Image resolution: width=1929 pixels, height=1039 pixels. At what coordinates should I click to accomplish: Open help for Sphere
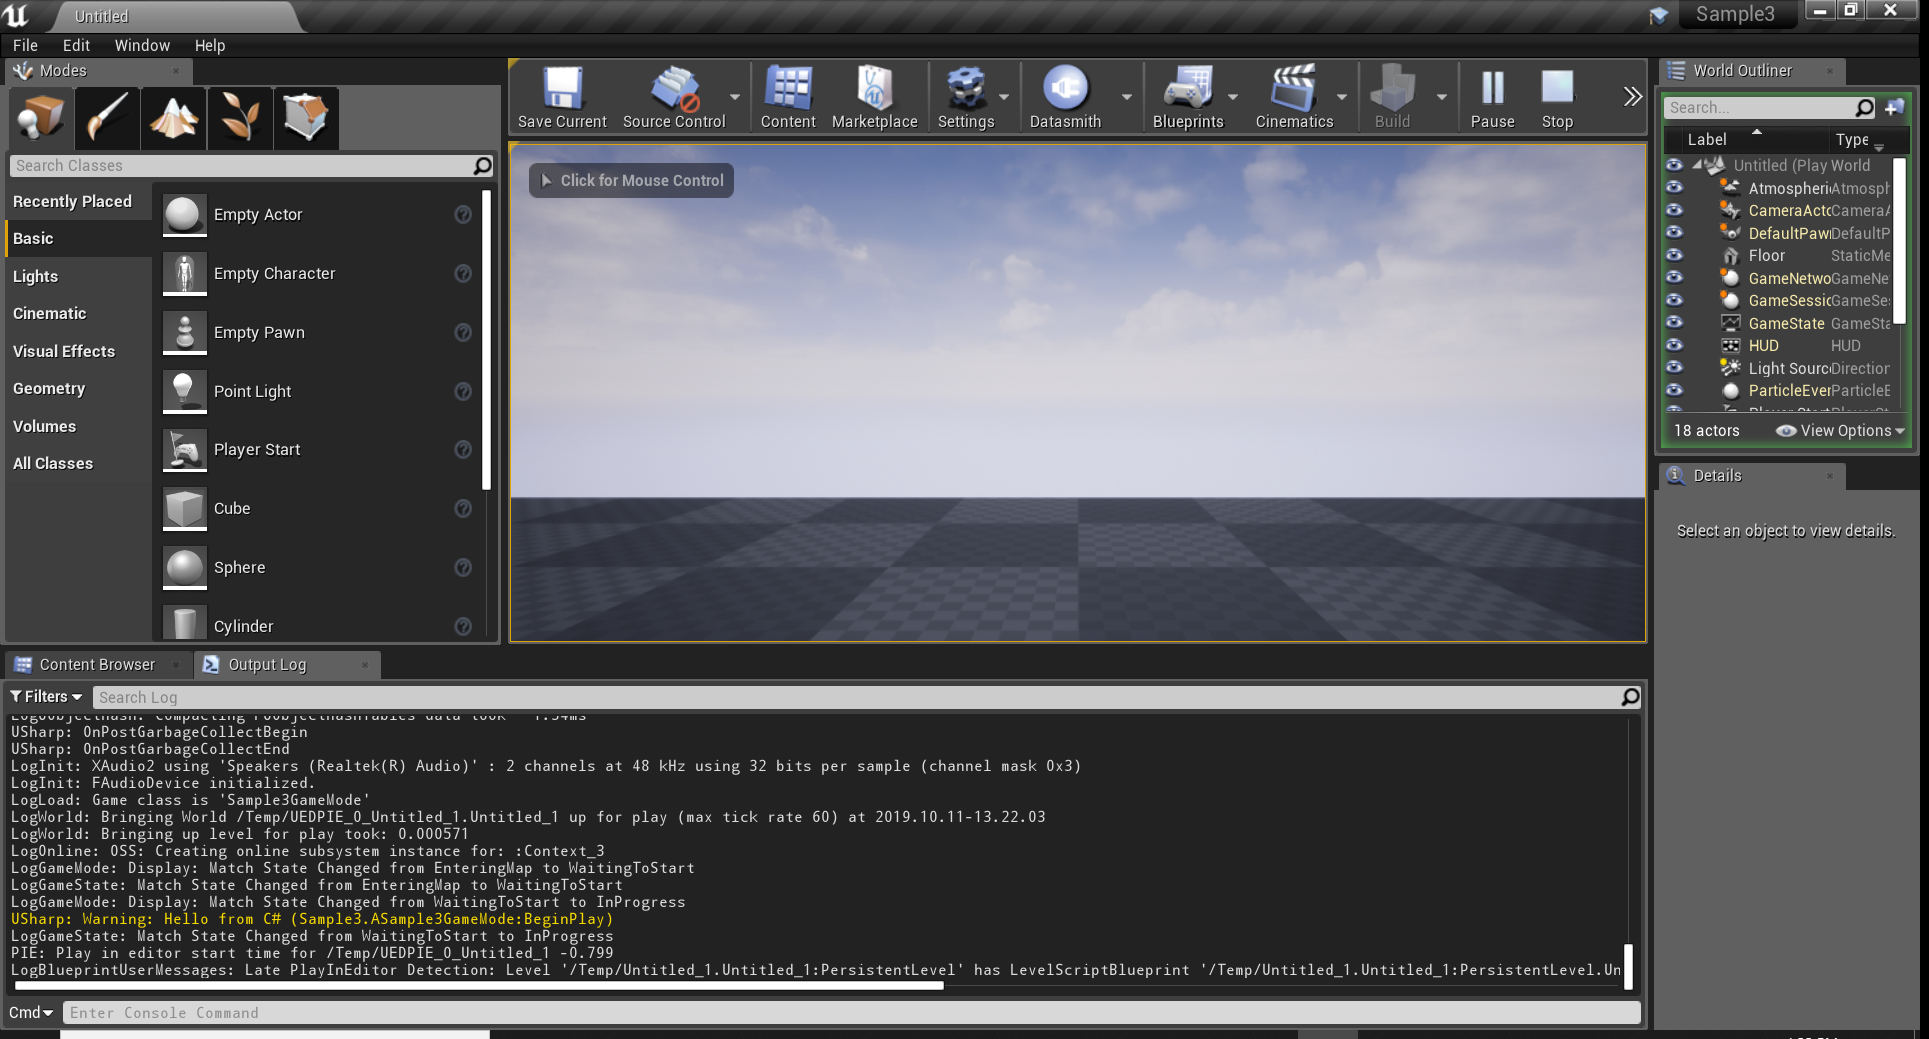[x=463, y=568]
